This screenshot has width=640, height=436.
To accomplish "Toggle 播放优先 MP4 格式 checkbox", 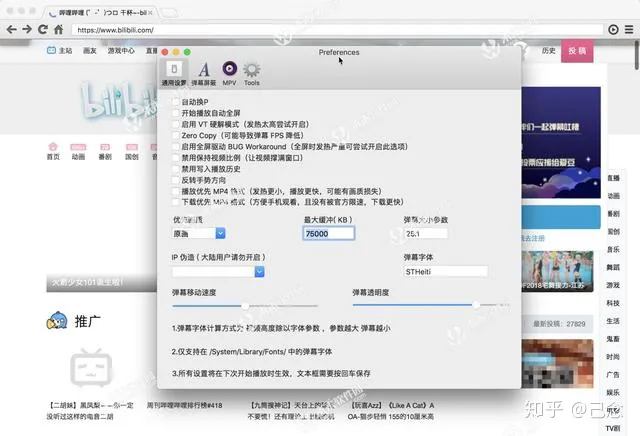I will click(x=175, y=191).
